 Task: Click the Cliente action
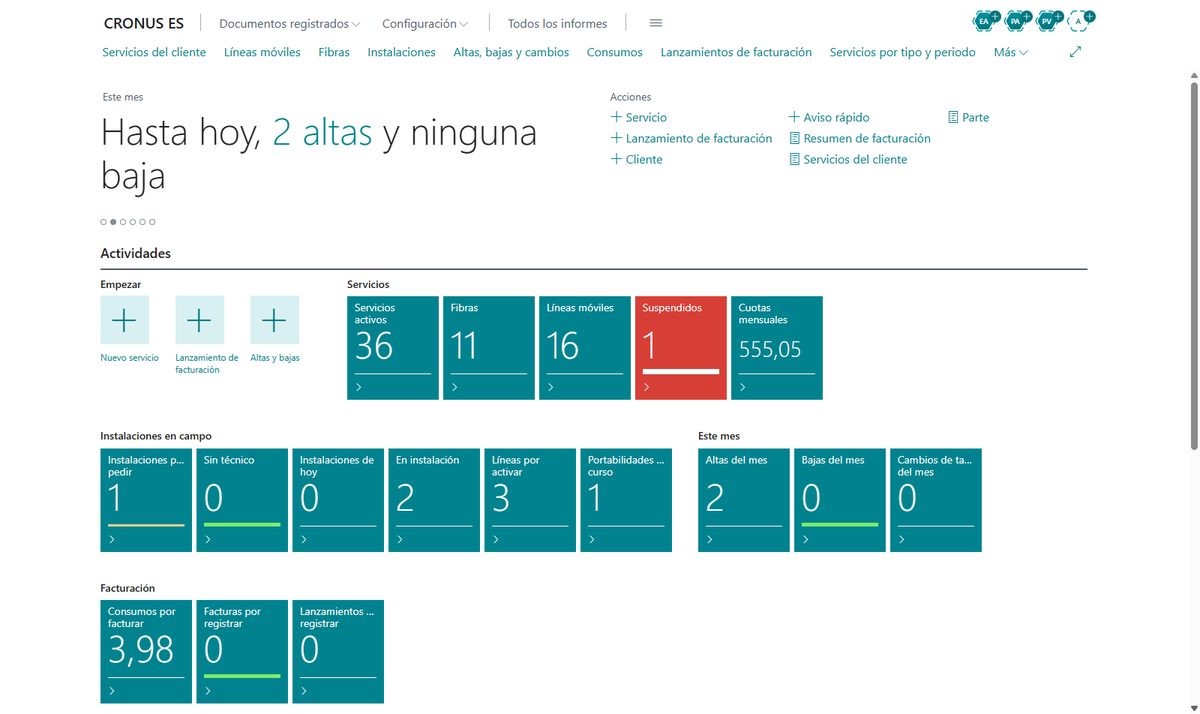(637, 159)
